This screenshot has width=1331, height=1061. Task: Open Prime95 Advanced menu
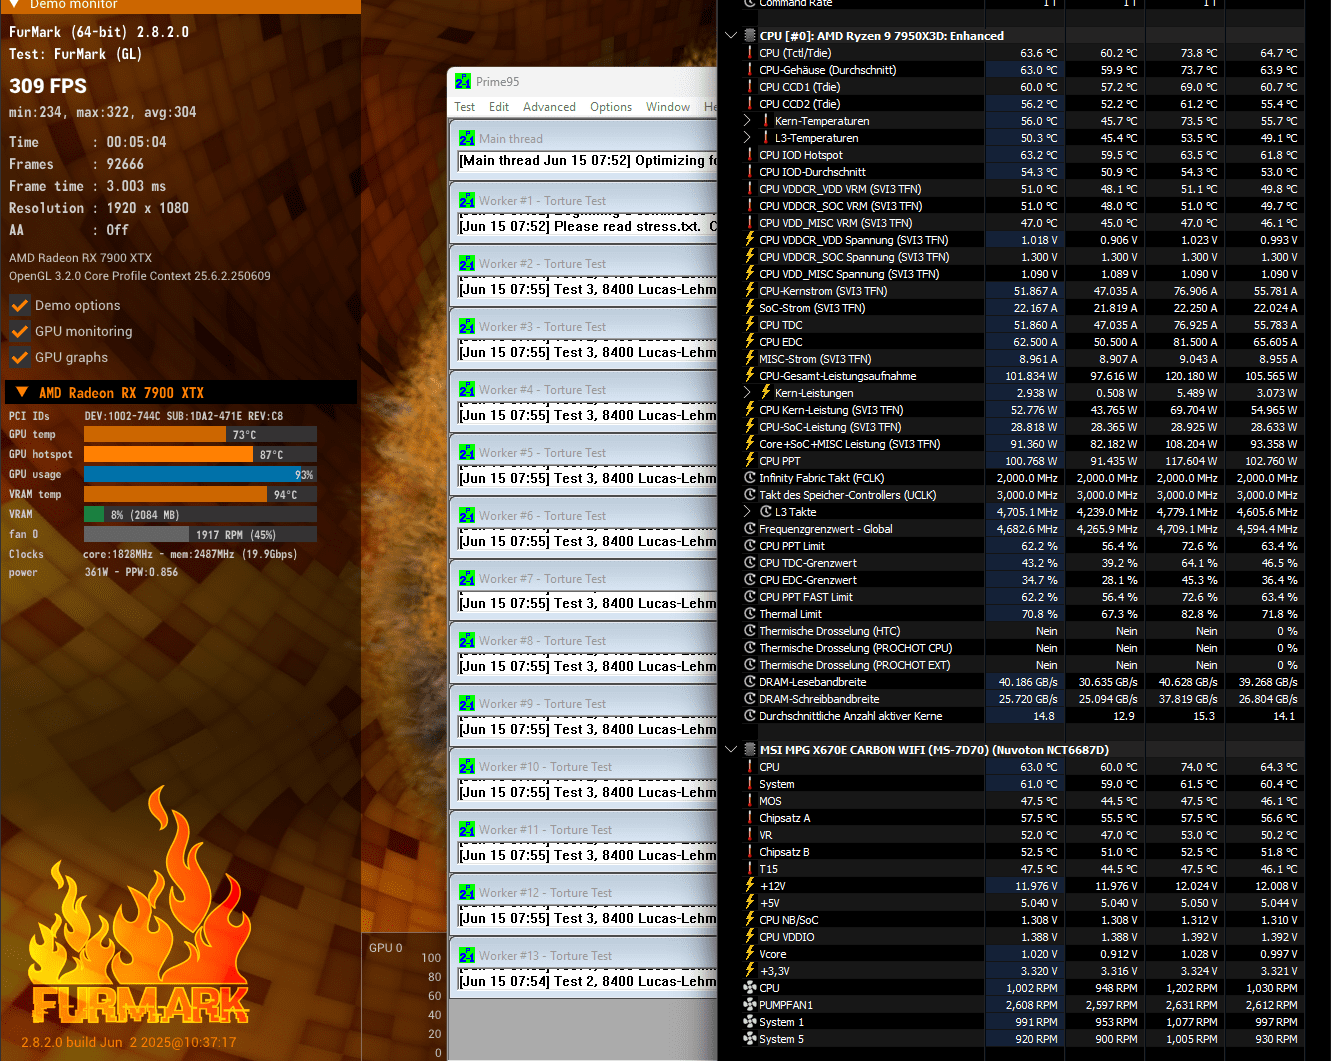click(549, 107)
